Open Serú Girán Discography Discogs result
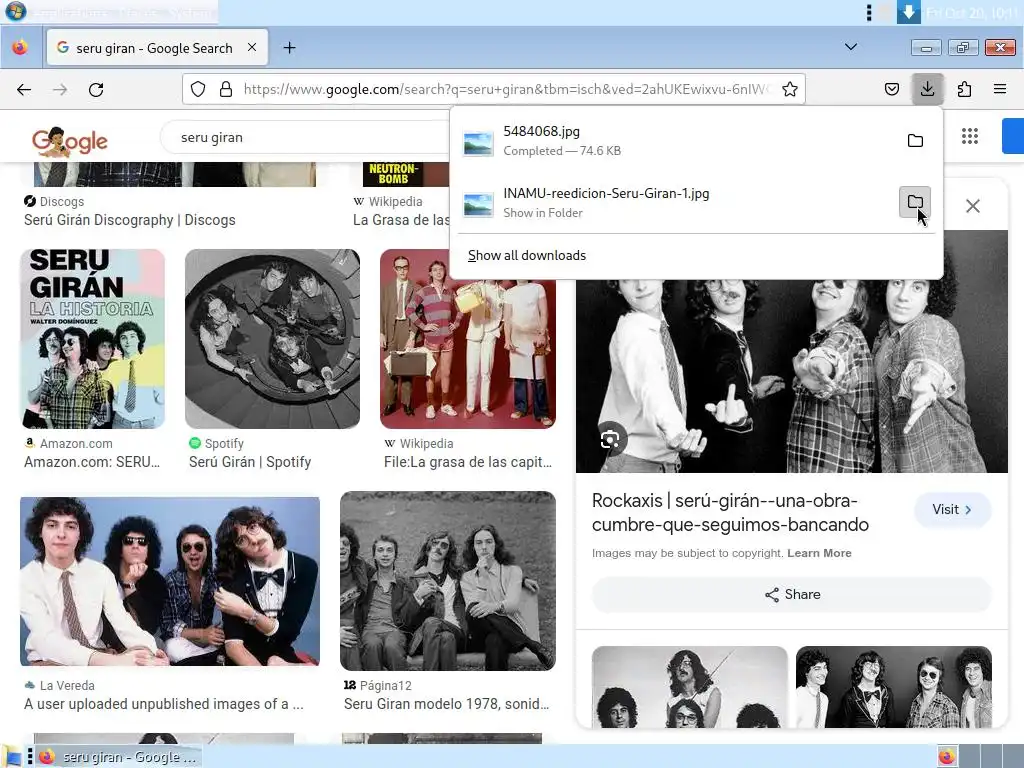Screen dimensions: 1024x768 coord(130,220)
